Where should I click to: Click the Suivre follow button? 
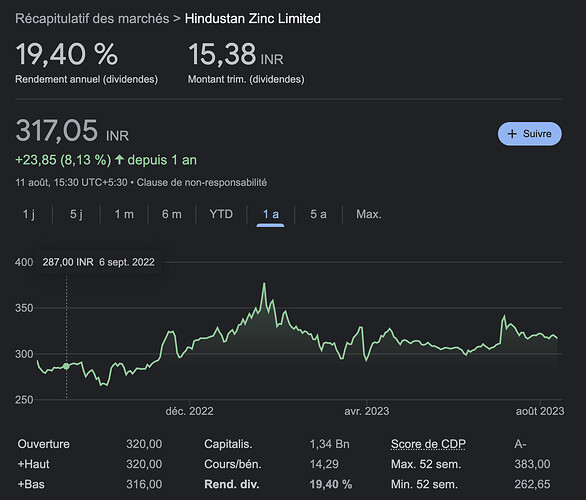[529, 134]
